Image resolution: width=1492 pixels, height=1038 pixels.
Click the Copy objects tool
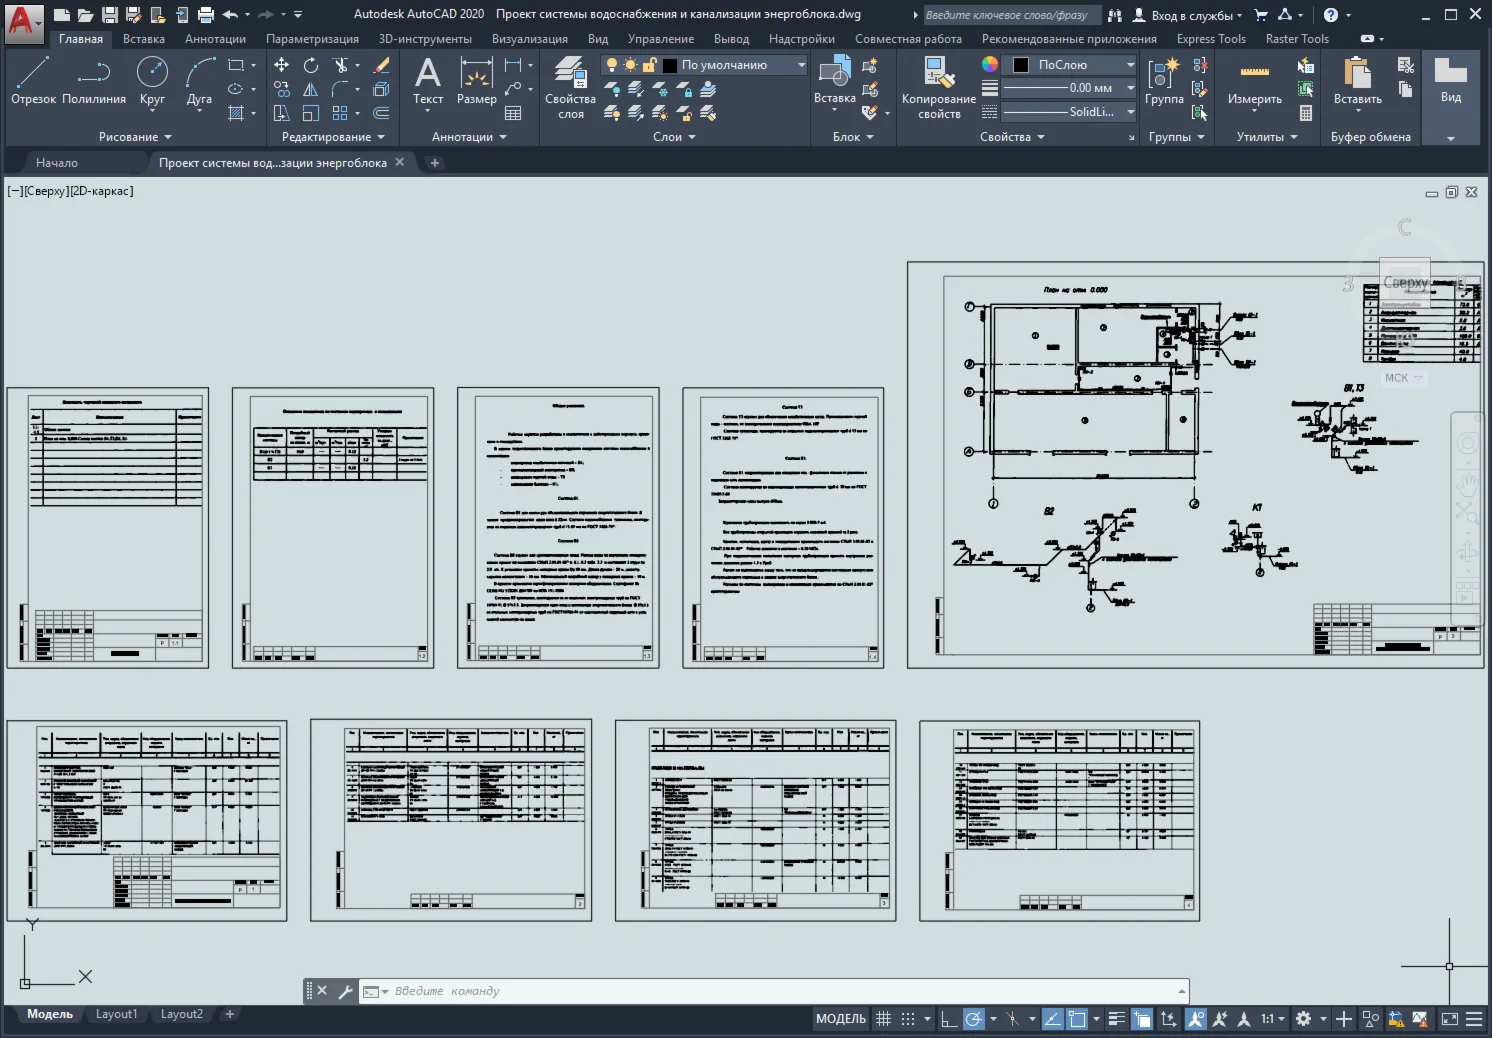pos(282,89)
